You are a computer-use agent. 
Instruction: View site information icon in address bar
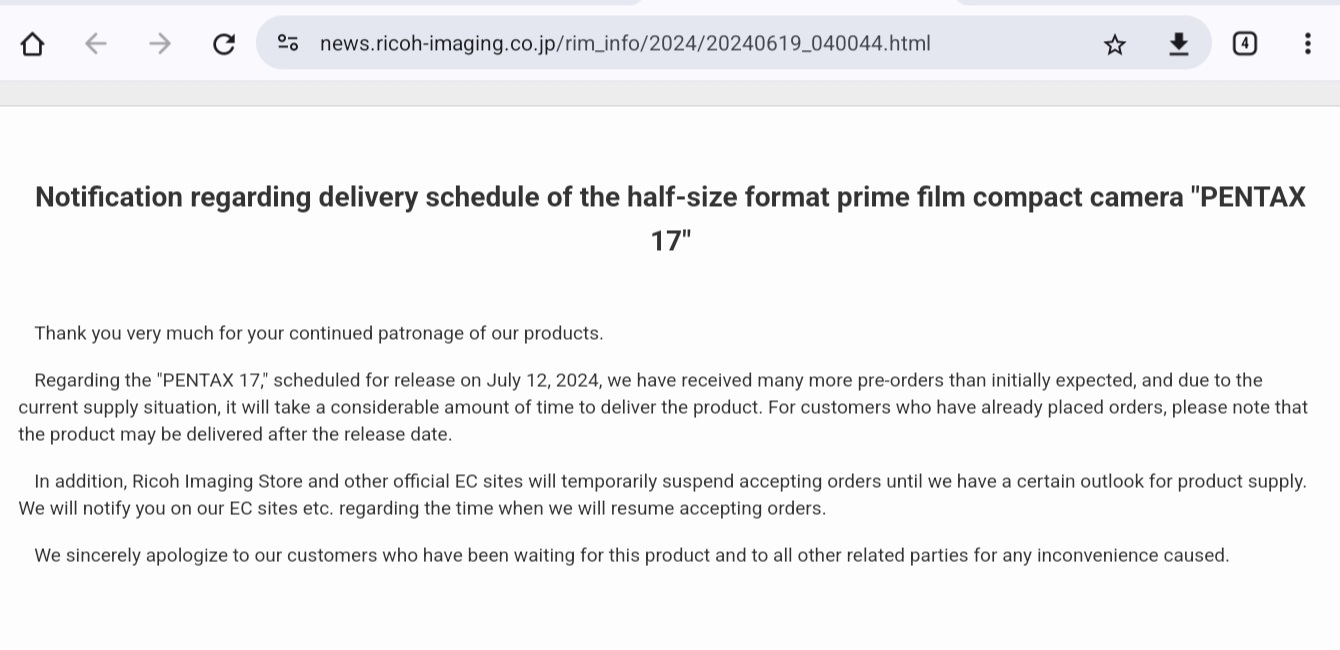(x=288, y=43)
